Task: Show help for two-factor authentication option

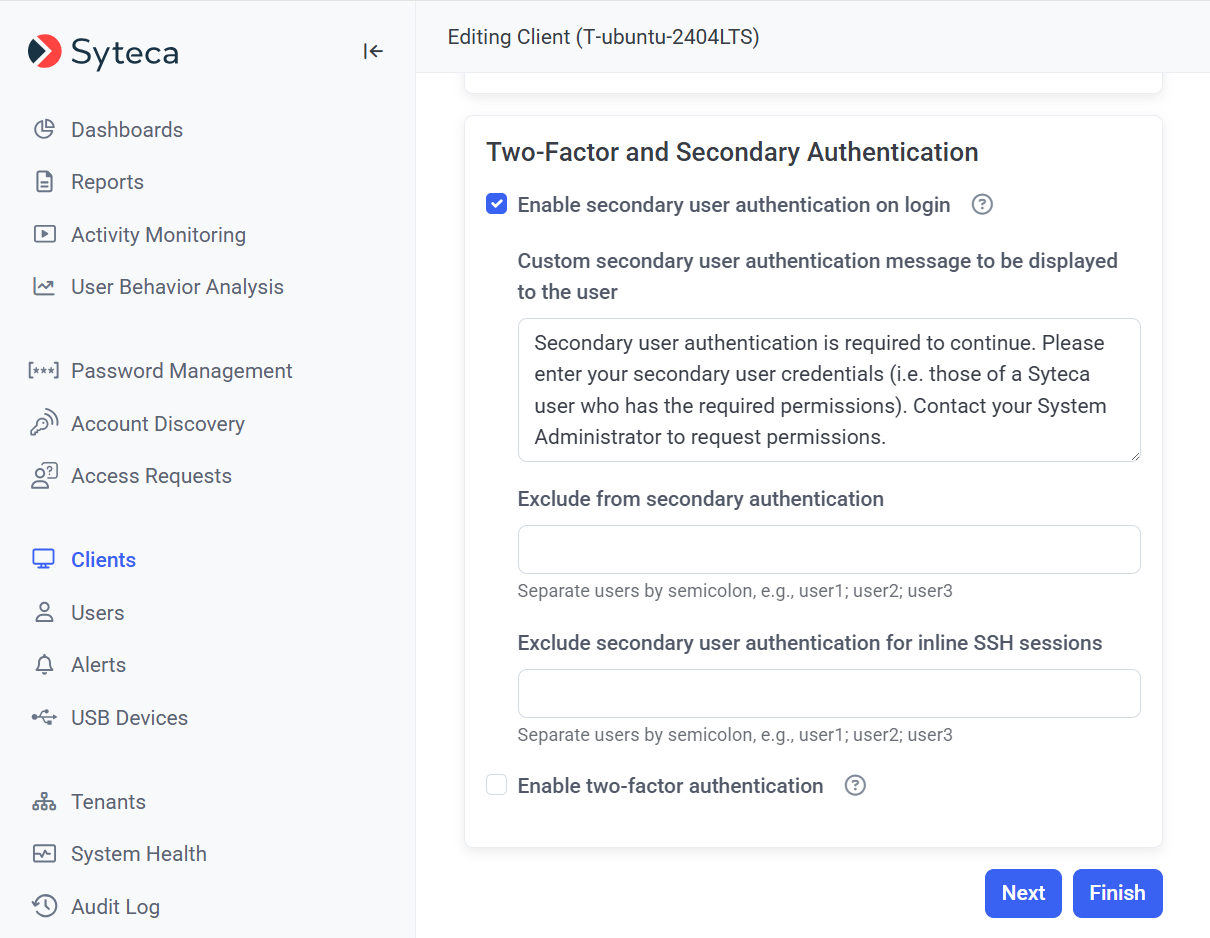Action: (x=855, y=786)
